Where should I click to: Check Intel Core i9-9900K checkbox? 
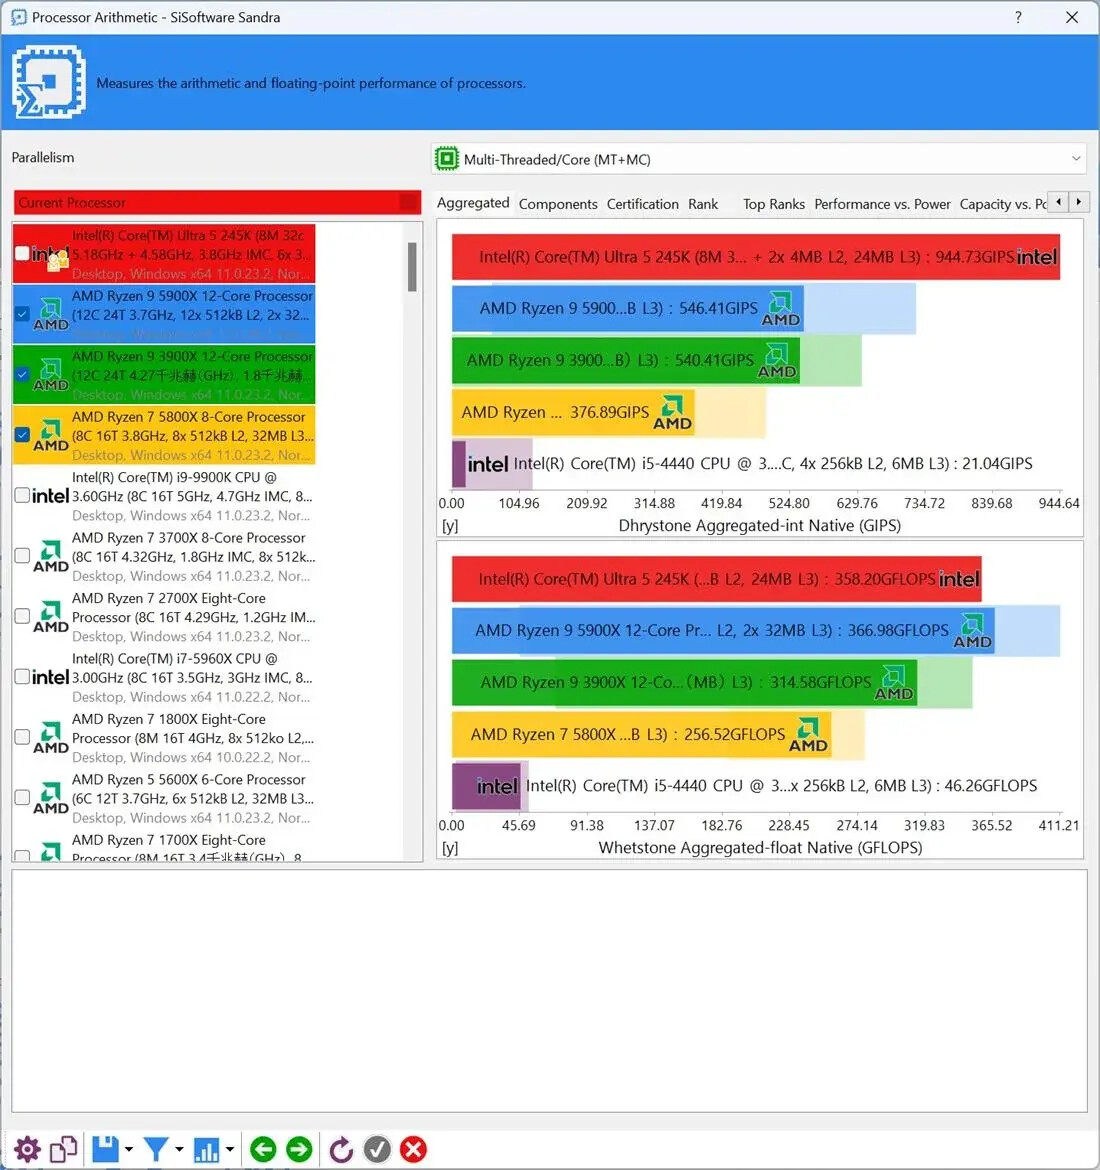pos(22,495)
